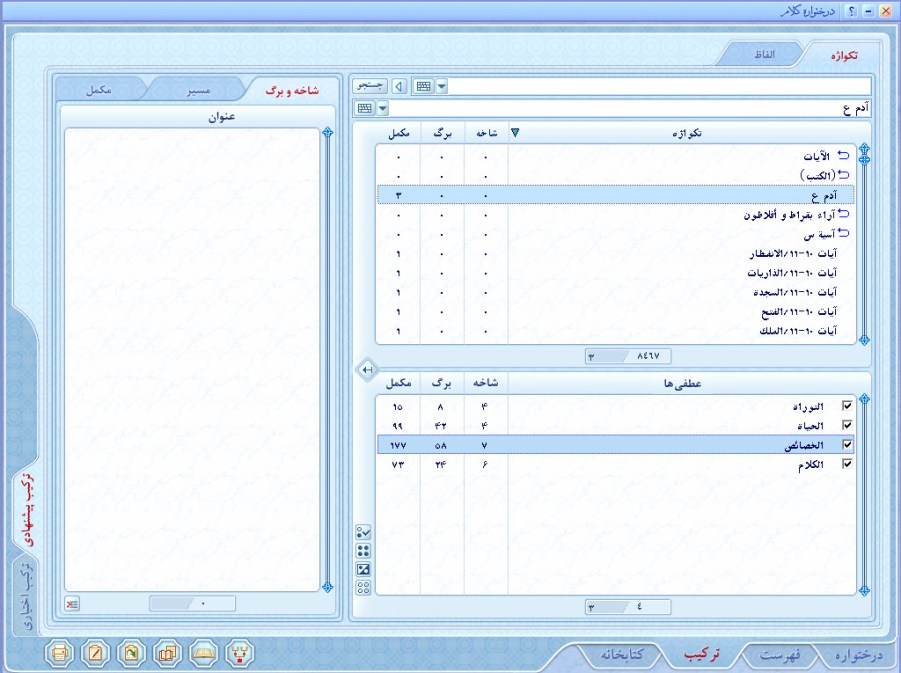Click the printer icon in bottom toolbar
901x673 pixels.
point(61,653)
